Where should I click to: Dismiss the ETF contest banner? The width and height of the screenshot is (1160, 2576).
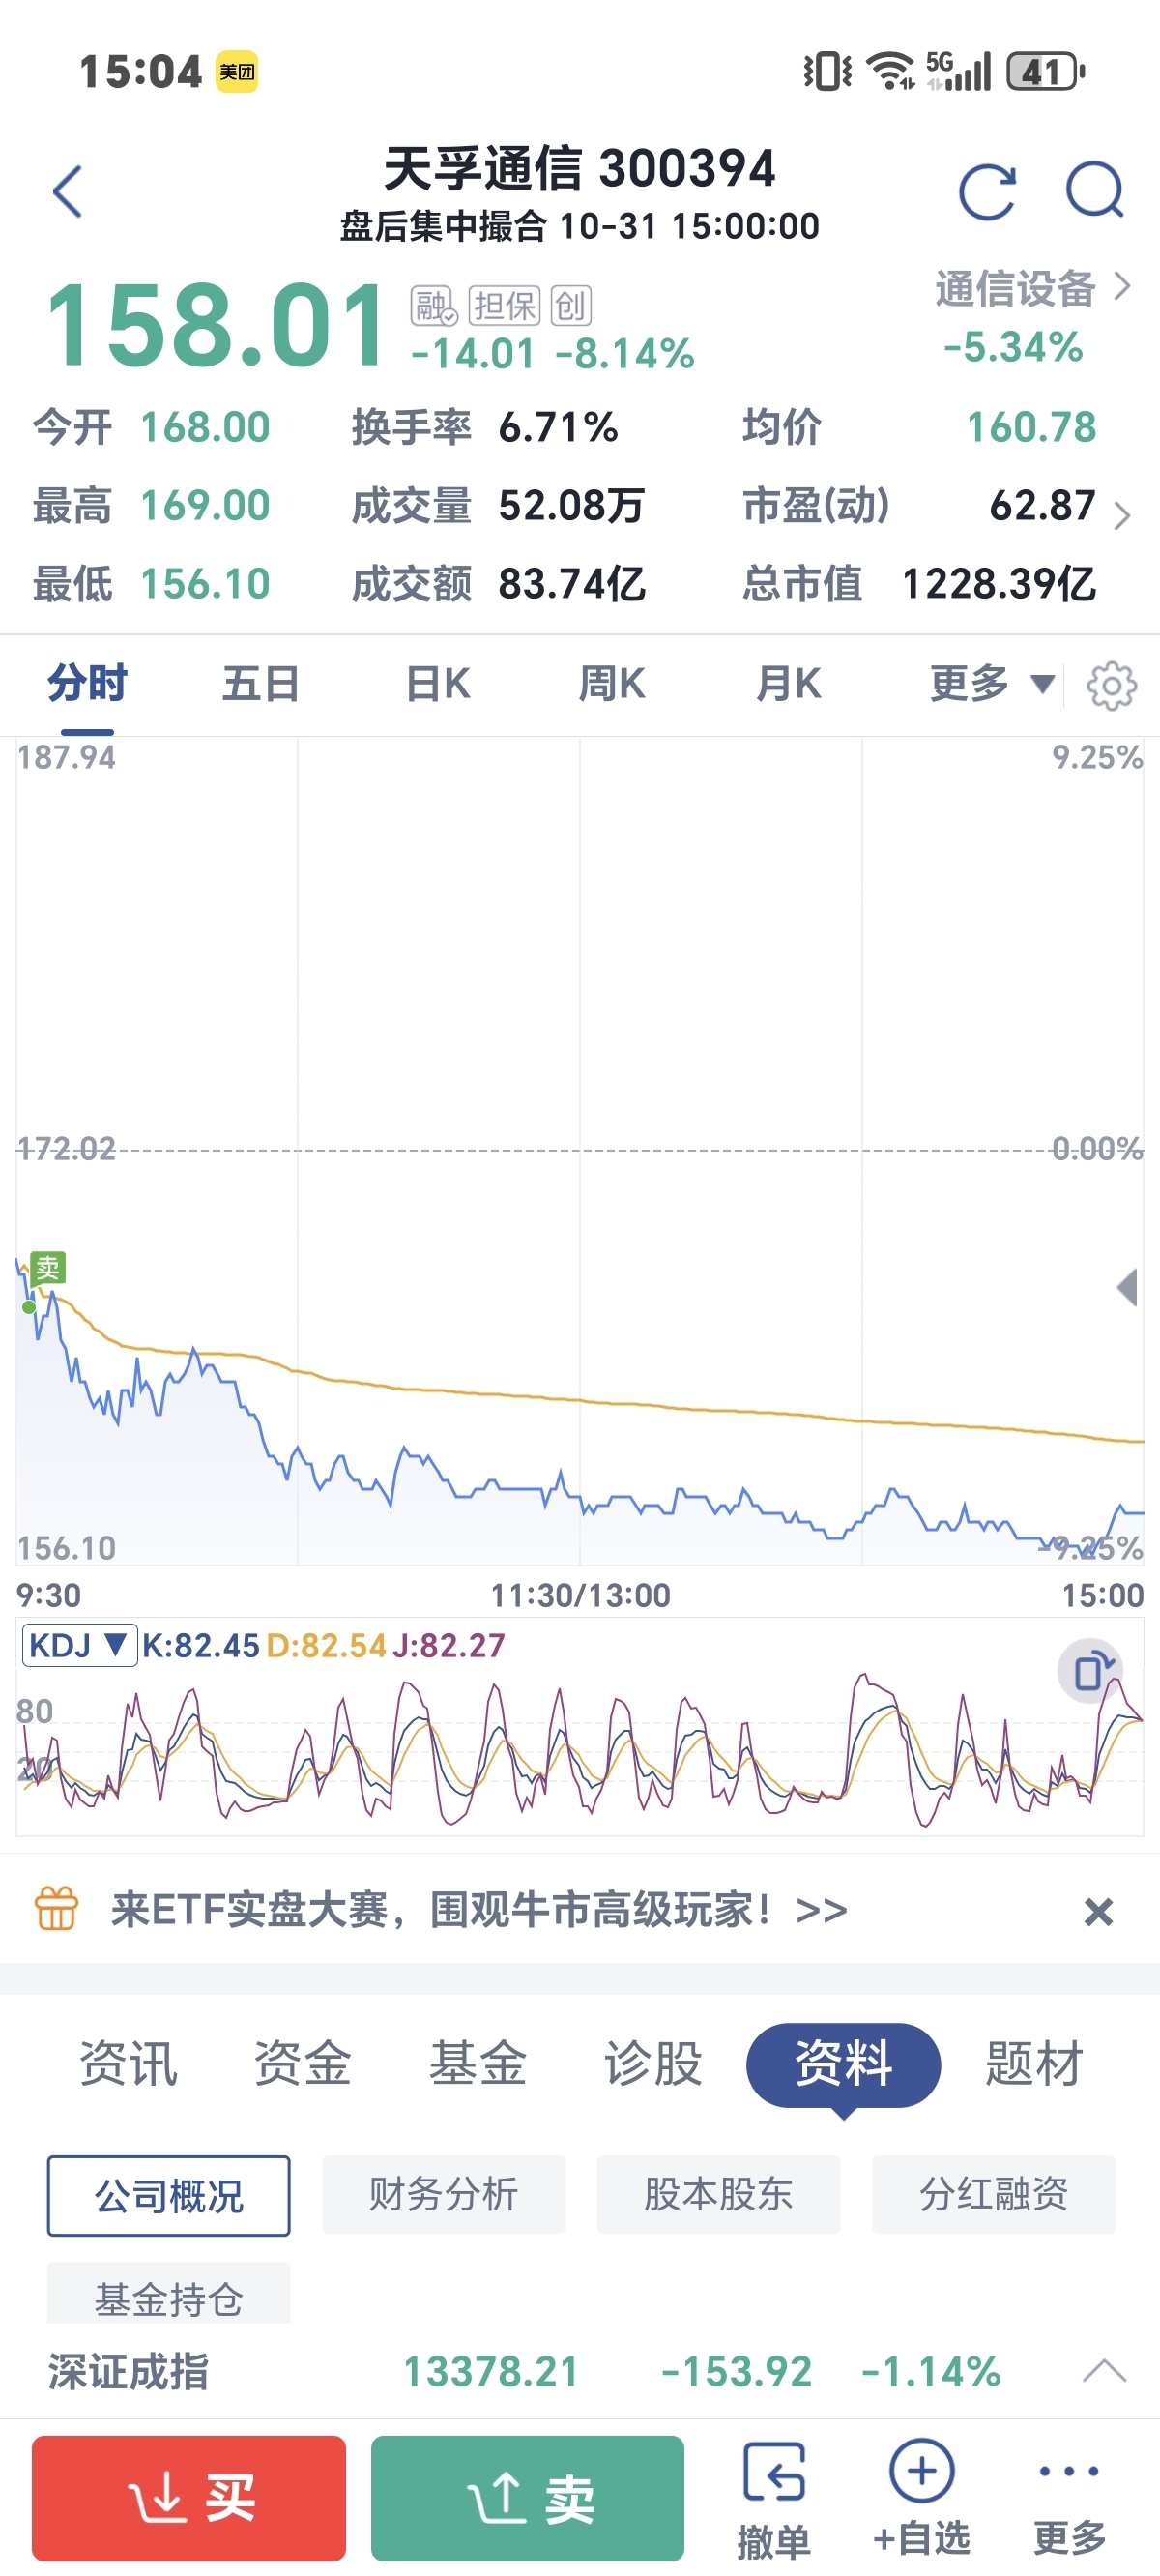[x=1098, y=1912]
